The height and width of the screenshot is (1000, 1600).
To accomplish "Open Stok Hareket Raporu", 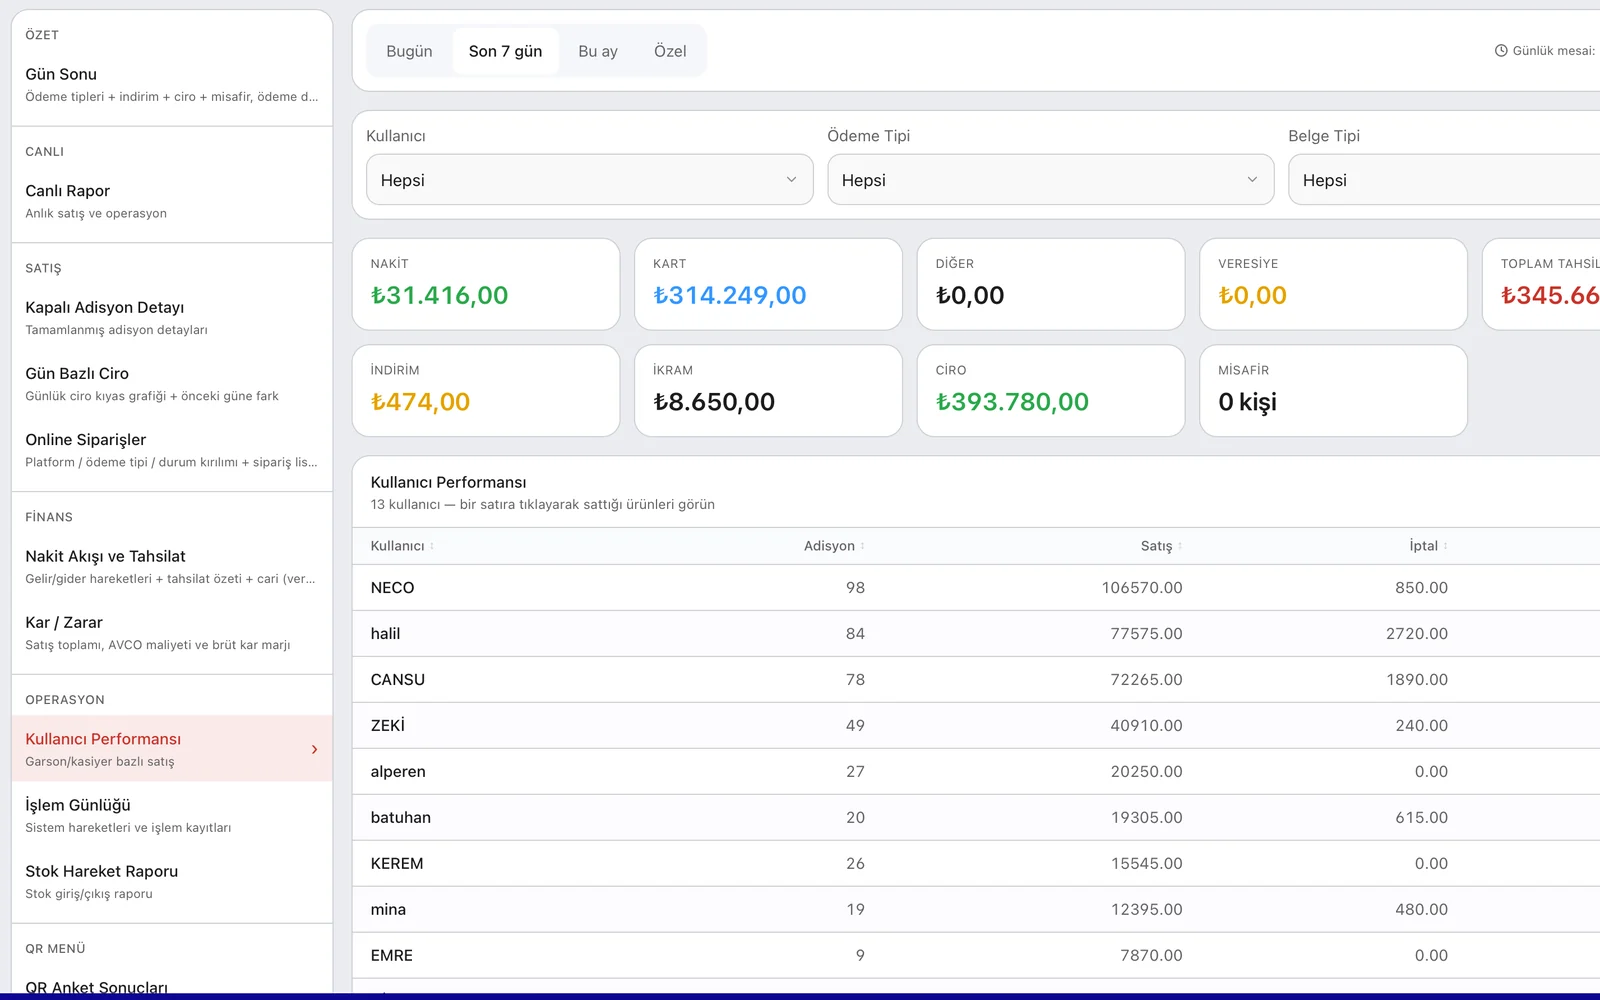I will coord(172,881).
